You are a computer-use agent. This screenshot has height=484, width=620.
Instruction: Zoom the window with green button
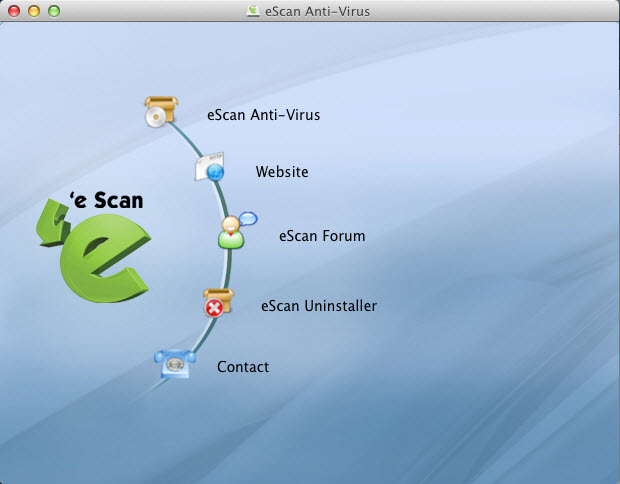pyautogui.click(x=54, y=11)
